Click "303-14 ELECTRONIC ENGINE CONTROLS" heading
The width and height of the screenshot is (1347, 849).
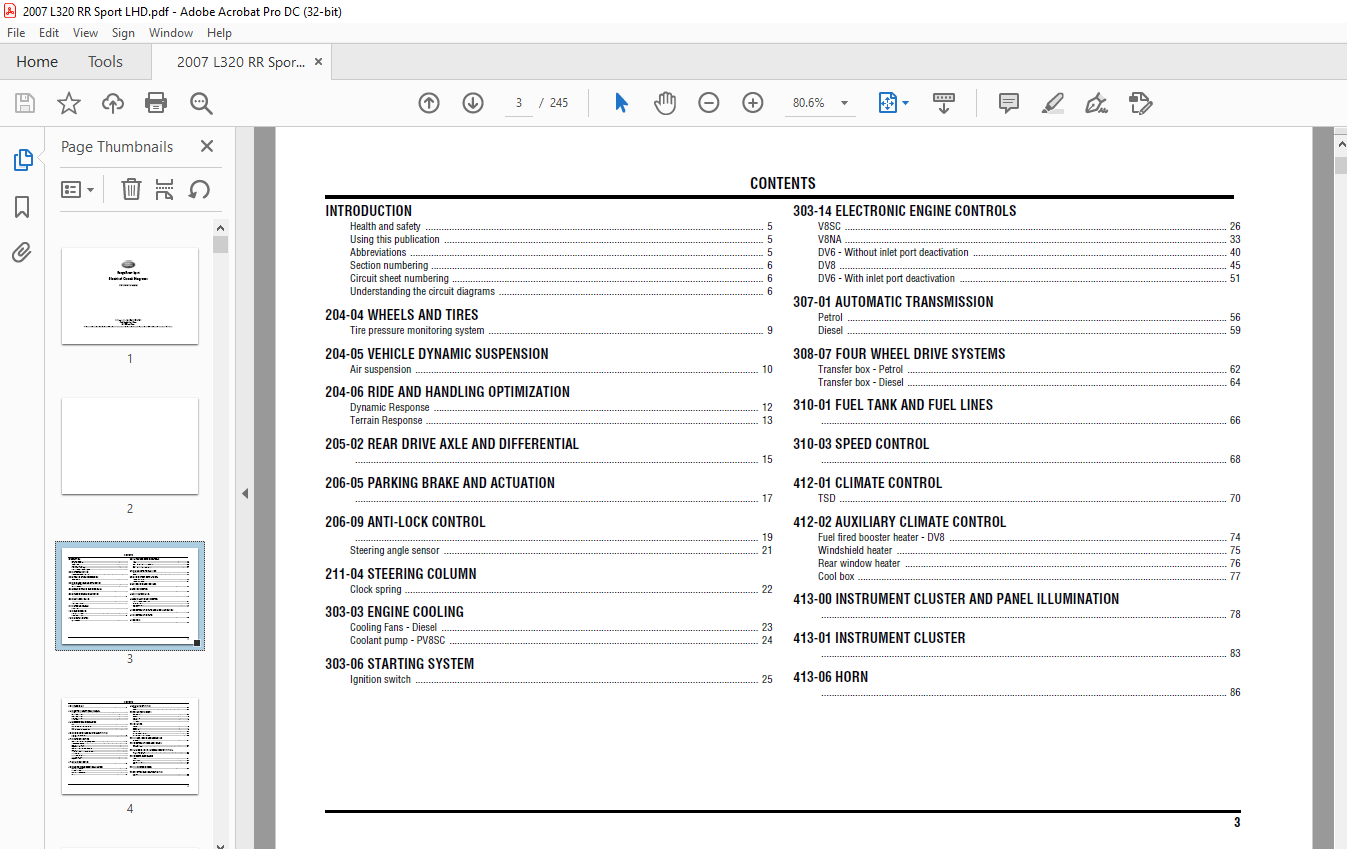click(904, 211)
